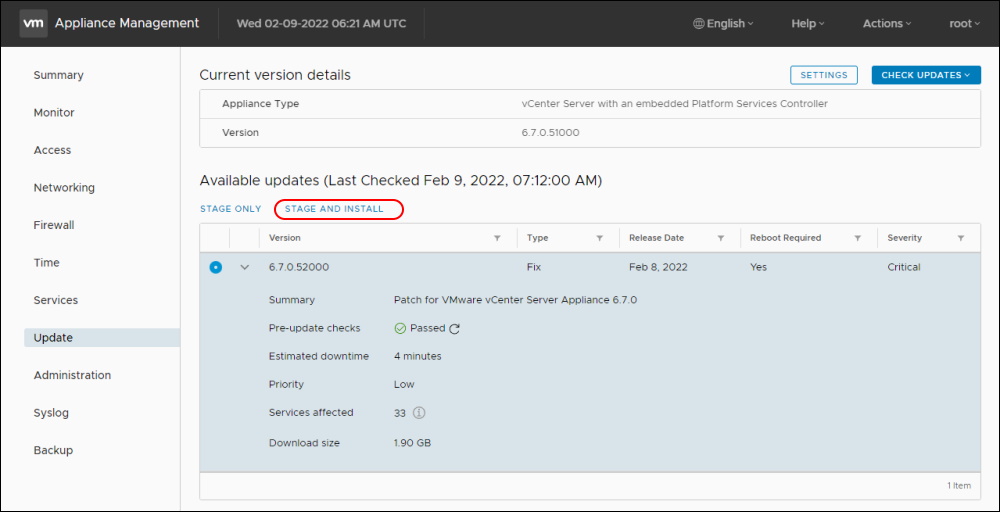Open the Actions dropdown menu
The width and height of the screenshot is (1000, 512).
point(886,24)
